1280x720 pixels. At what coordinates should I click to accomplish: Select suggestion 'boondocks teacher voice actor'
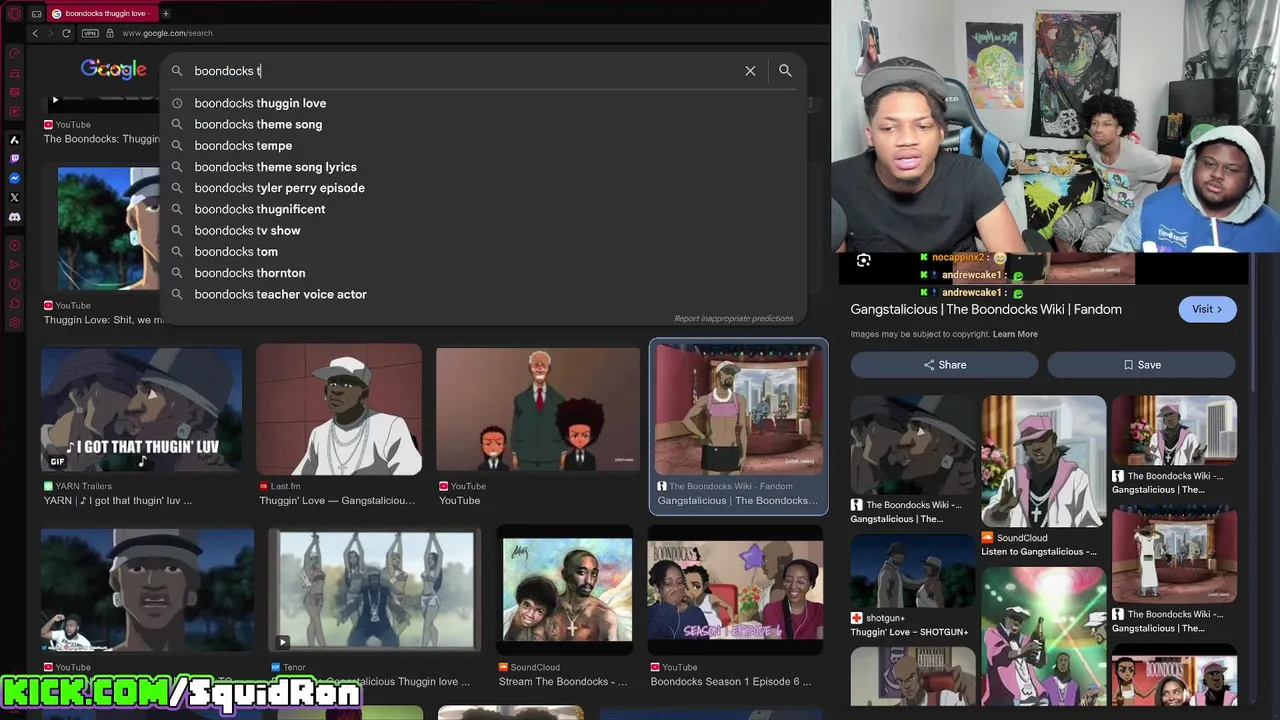(x=483, y=294)
